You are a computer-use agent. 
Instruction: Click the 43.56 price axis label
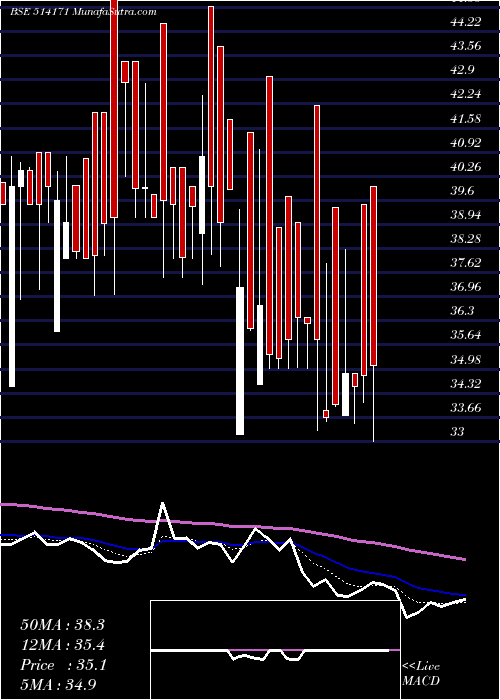(467, 46)
